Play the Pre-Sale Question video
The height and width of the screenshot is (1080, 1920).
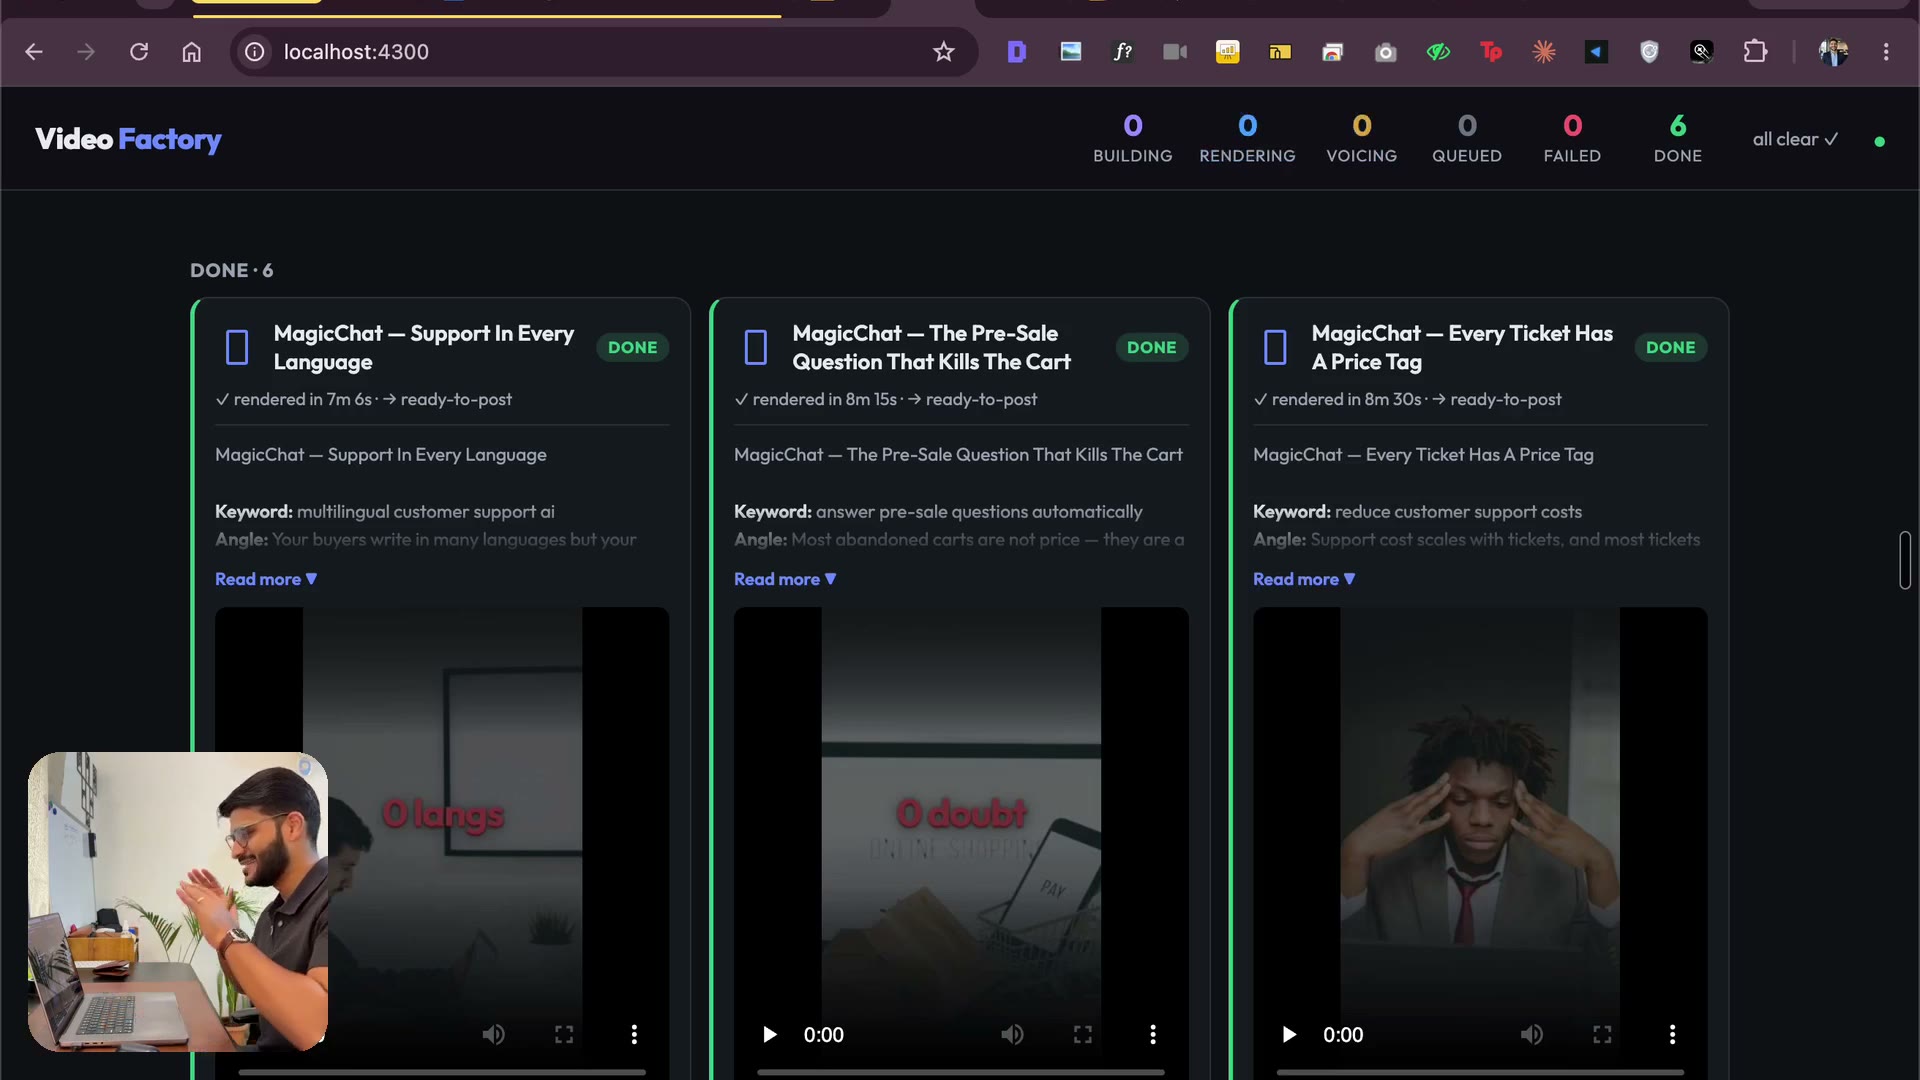769,1034
